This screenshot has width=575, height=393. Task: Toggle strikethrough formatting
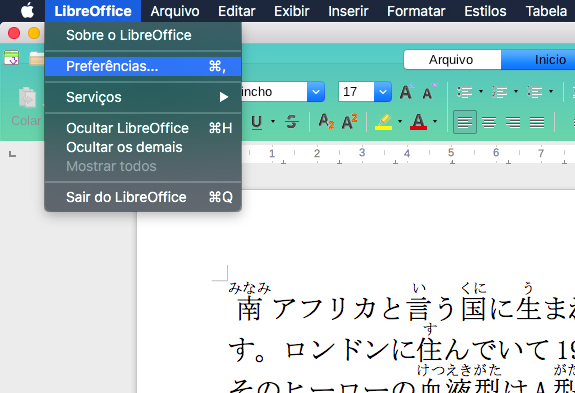point(292,122)
